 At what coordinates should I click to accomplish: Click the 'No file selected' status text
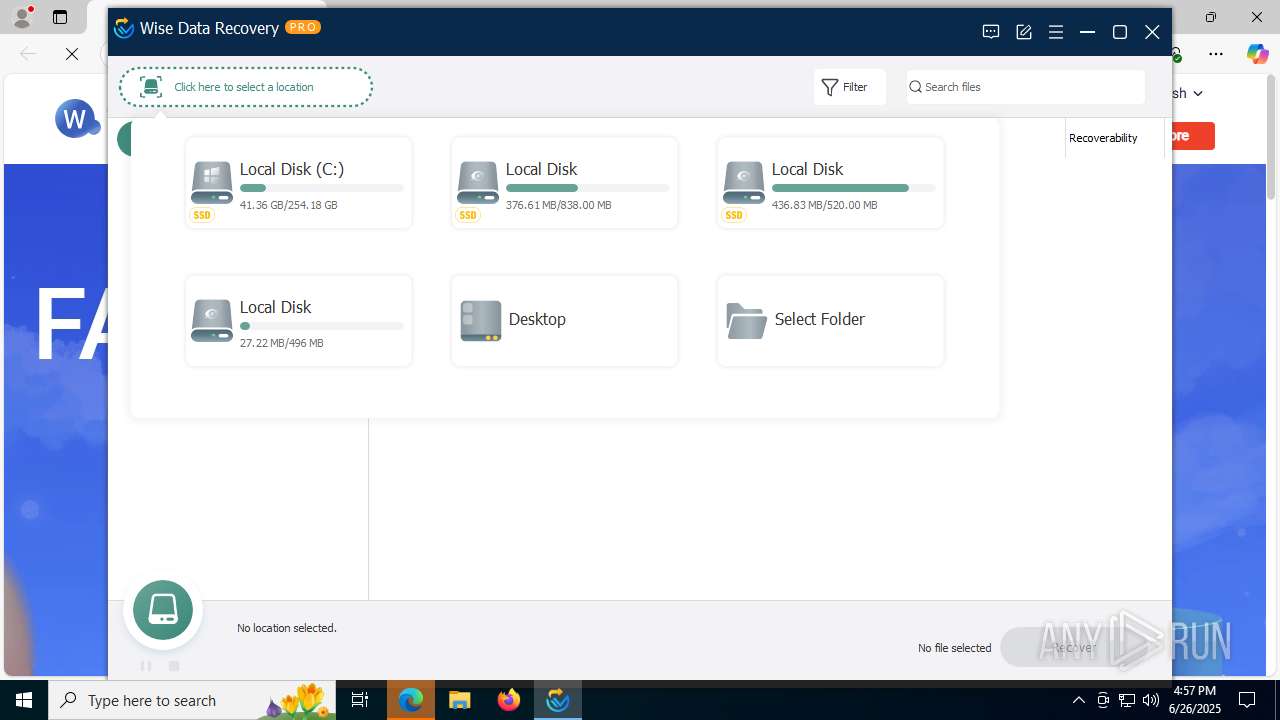click(x=955, y=648)
